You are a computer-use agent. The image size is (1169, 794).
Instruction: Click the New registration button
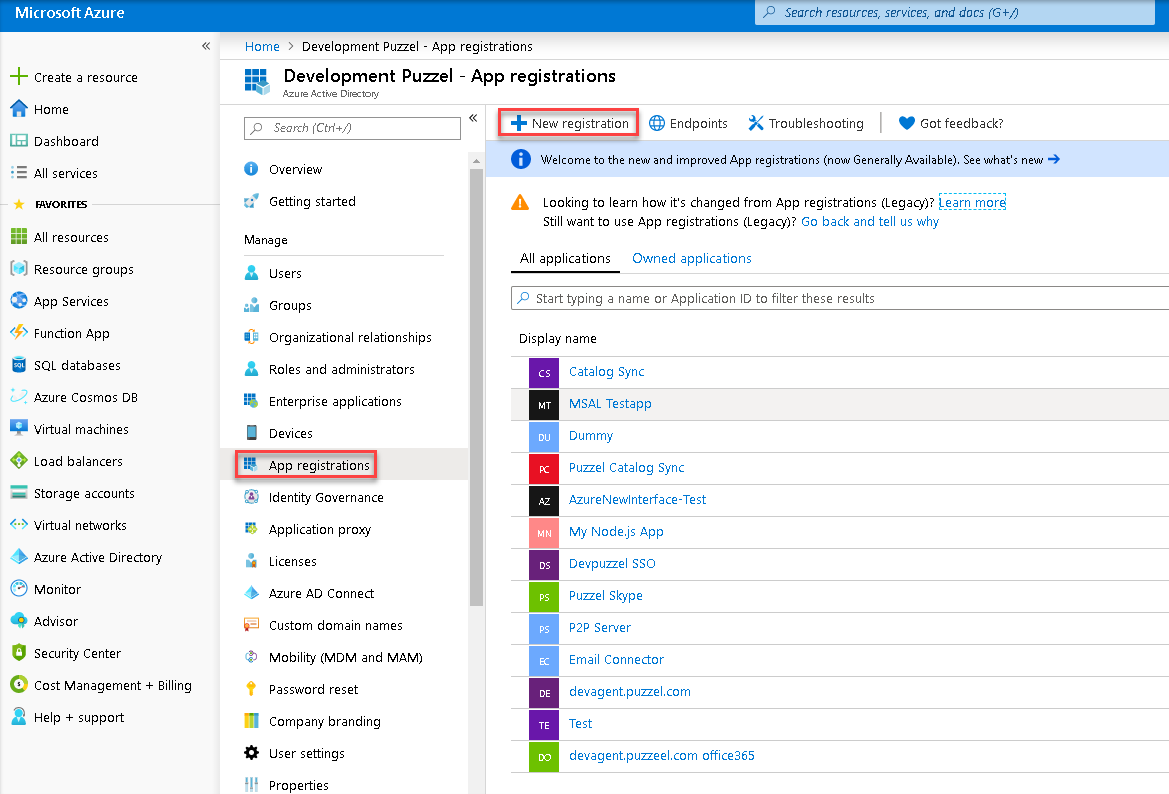[569, 123]
